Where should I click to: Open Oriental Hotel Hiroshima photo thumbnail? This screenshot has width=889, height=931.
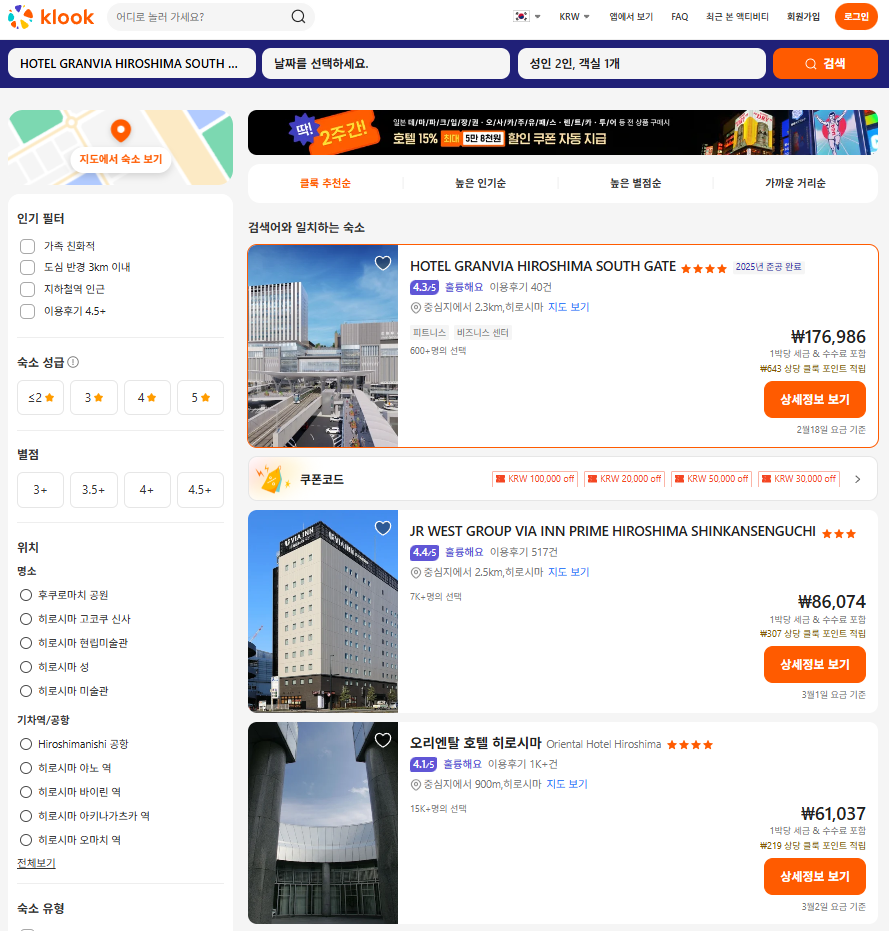click(323, 823)
